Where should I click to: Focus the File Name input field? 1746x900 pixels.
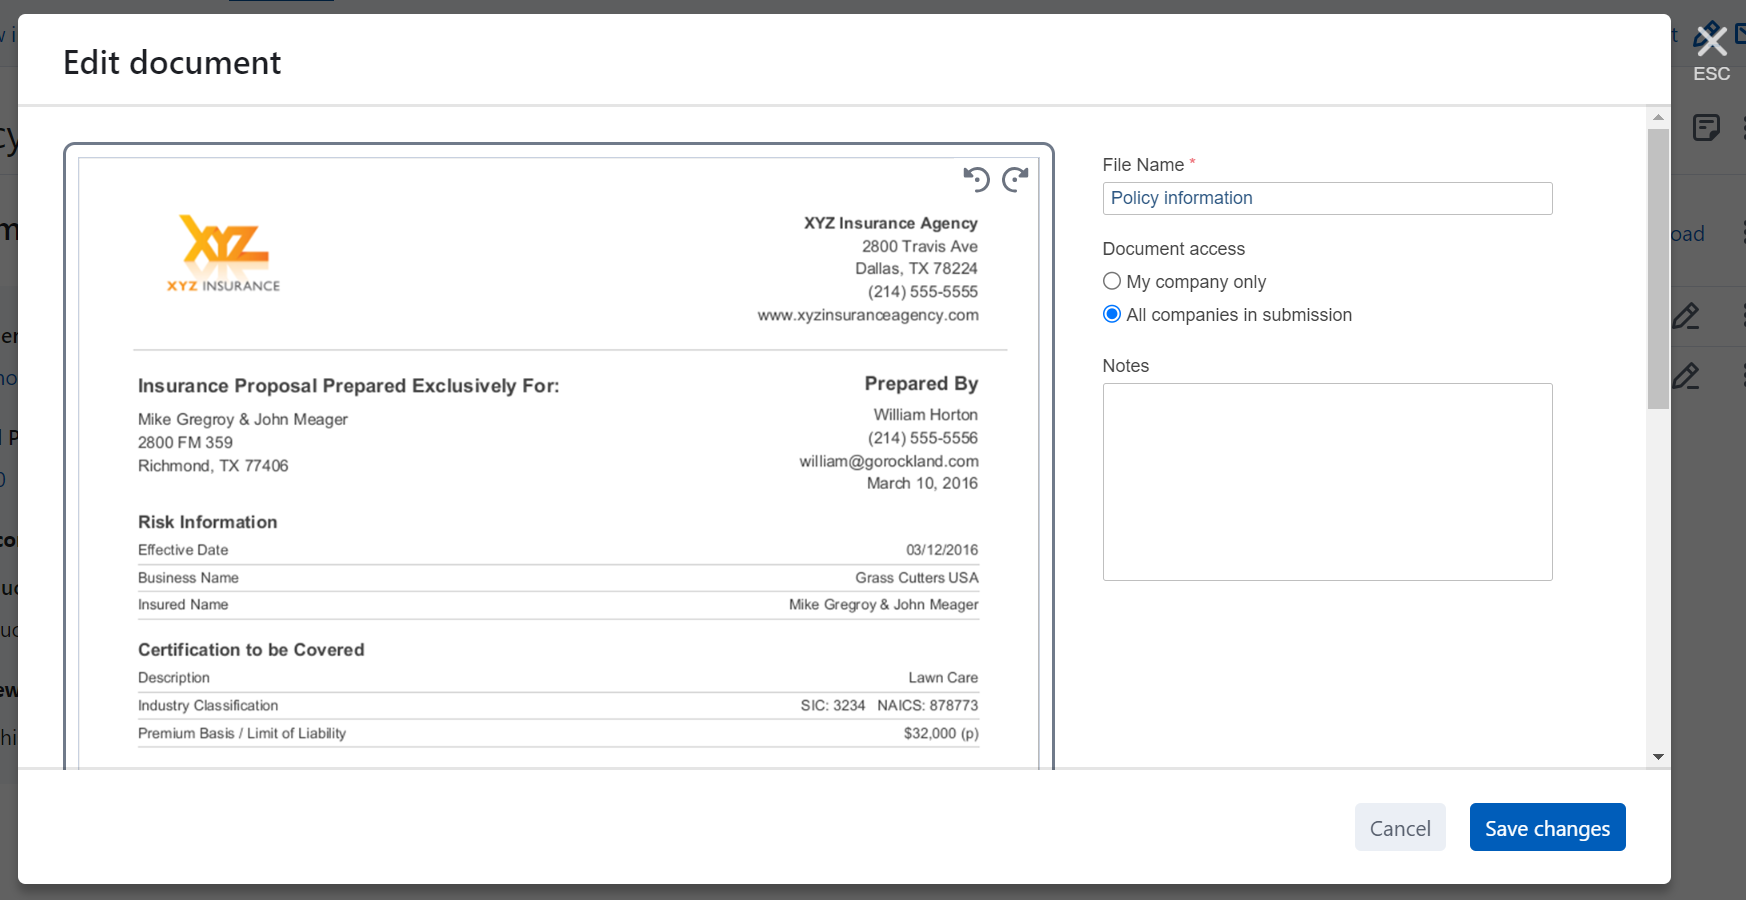tap(1327, 198)
